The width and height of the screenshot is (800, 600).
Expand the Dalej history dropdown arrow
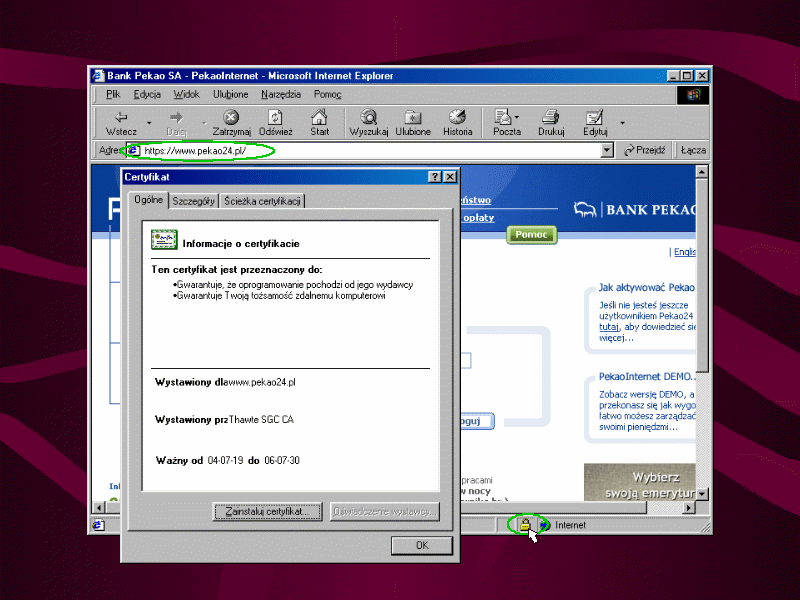pyautogui.click(x=204, y=123)
